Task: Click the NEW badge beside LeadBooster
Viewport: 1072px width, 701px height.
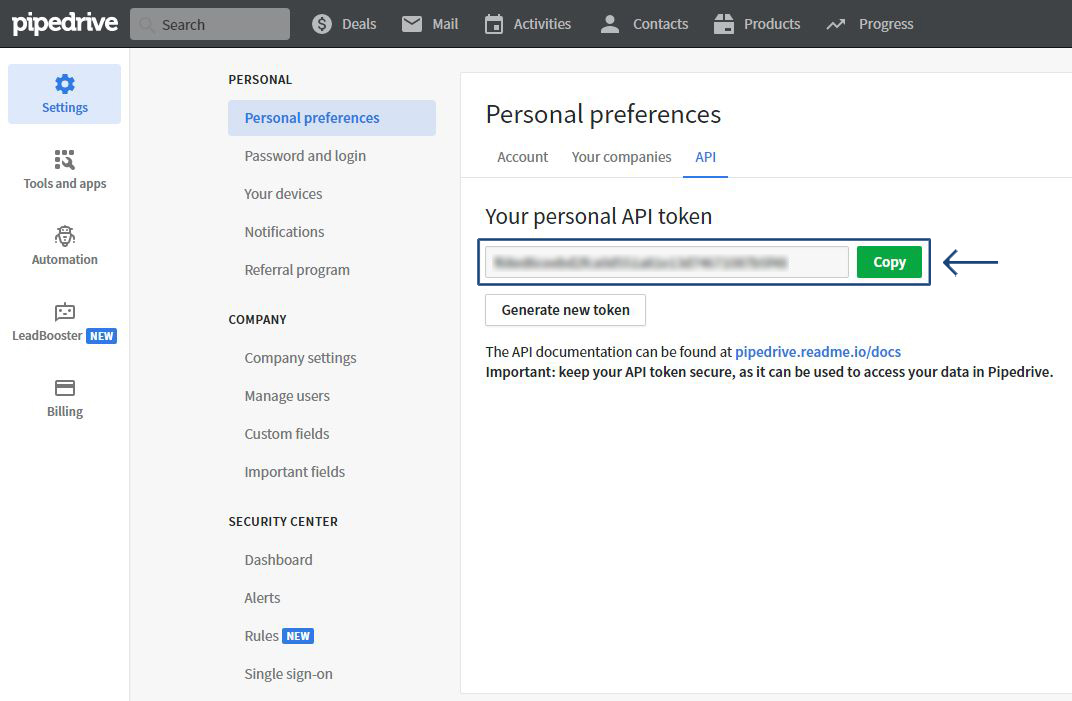Action: pos(102,336)
